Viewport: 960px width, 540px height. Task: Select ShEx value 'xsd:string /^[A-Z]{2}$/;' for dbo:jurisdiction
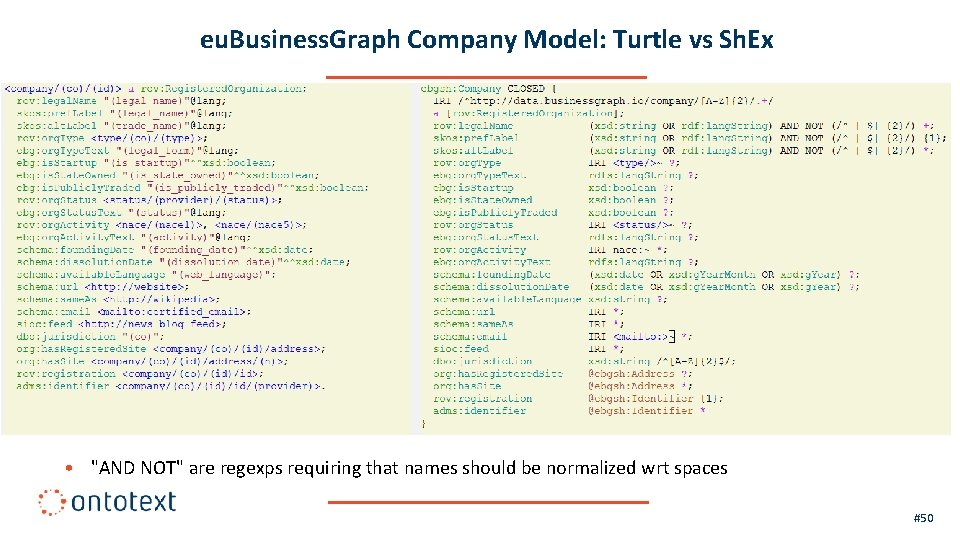(x=662, y=361)
